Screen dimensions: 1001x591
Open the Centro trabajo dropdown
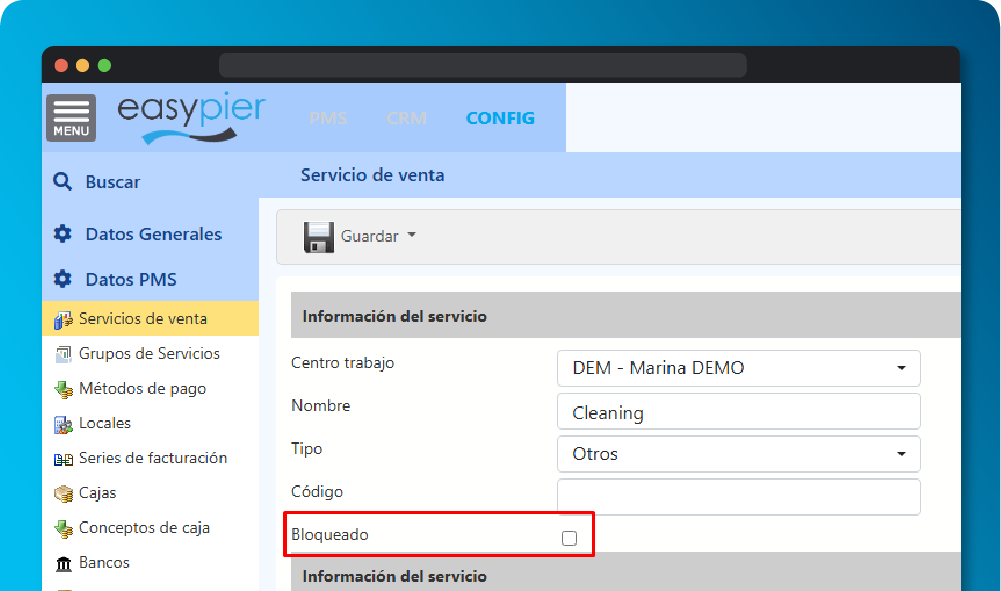pyautogui.click(x=739, y=368)
